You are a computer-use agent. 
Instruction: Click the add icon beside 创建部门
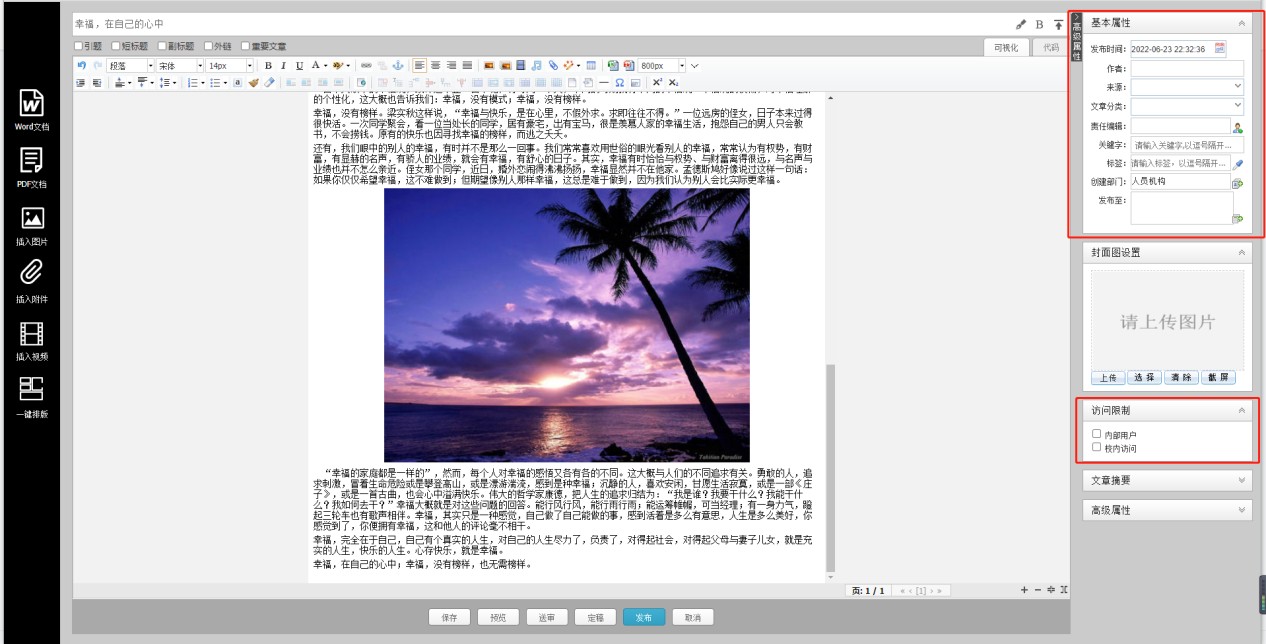[x=1237, y=183]
